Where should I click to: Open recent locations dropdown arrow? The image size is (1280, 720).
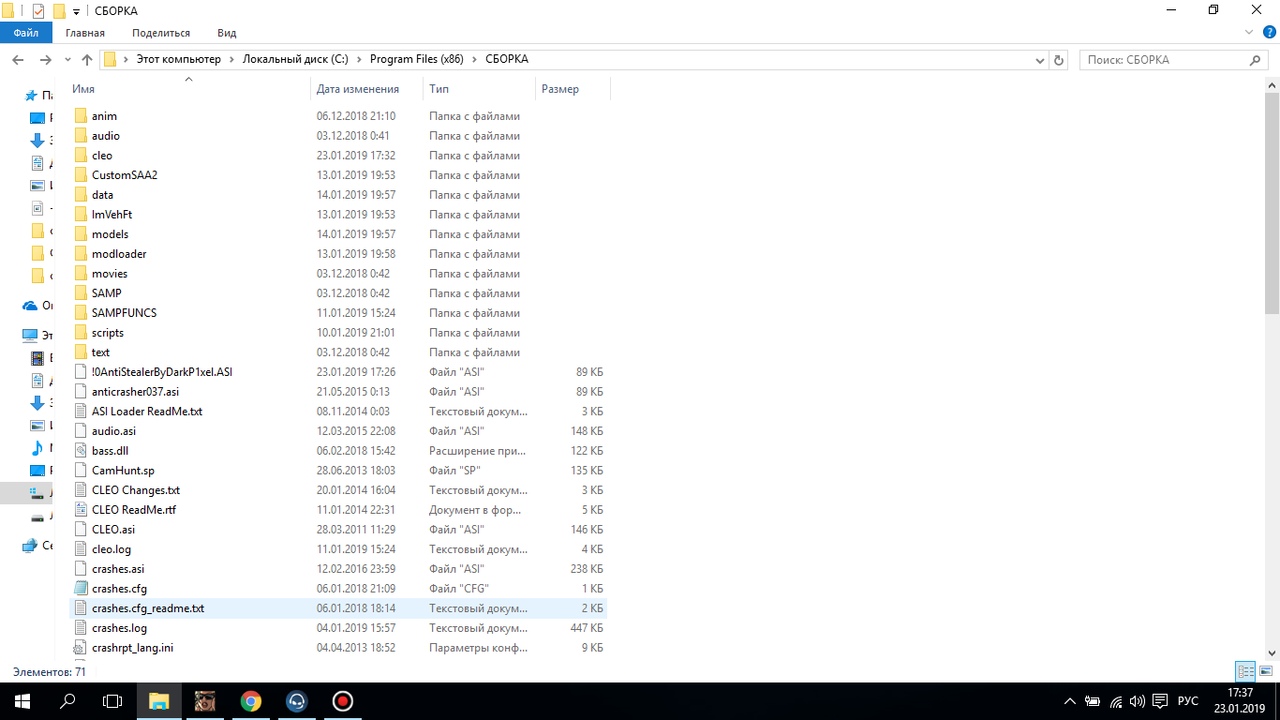point(67,60)
